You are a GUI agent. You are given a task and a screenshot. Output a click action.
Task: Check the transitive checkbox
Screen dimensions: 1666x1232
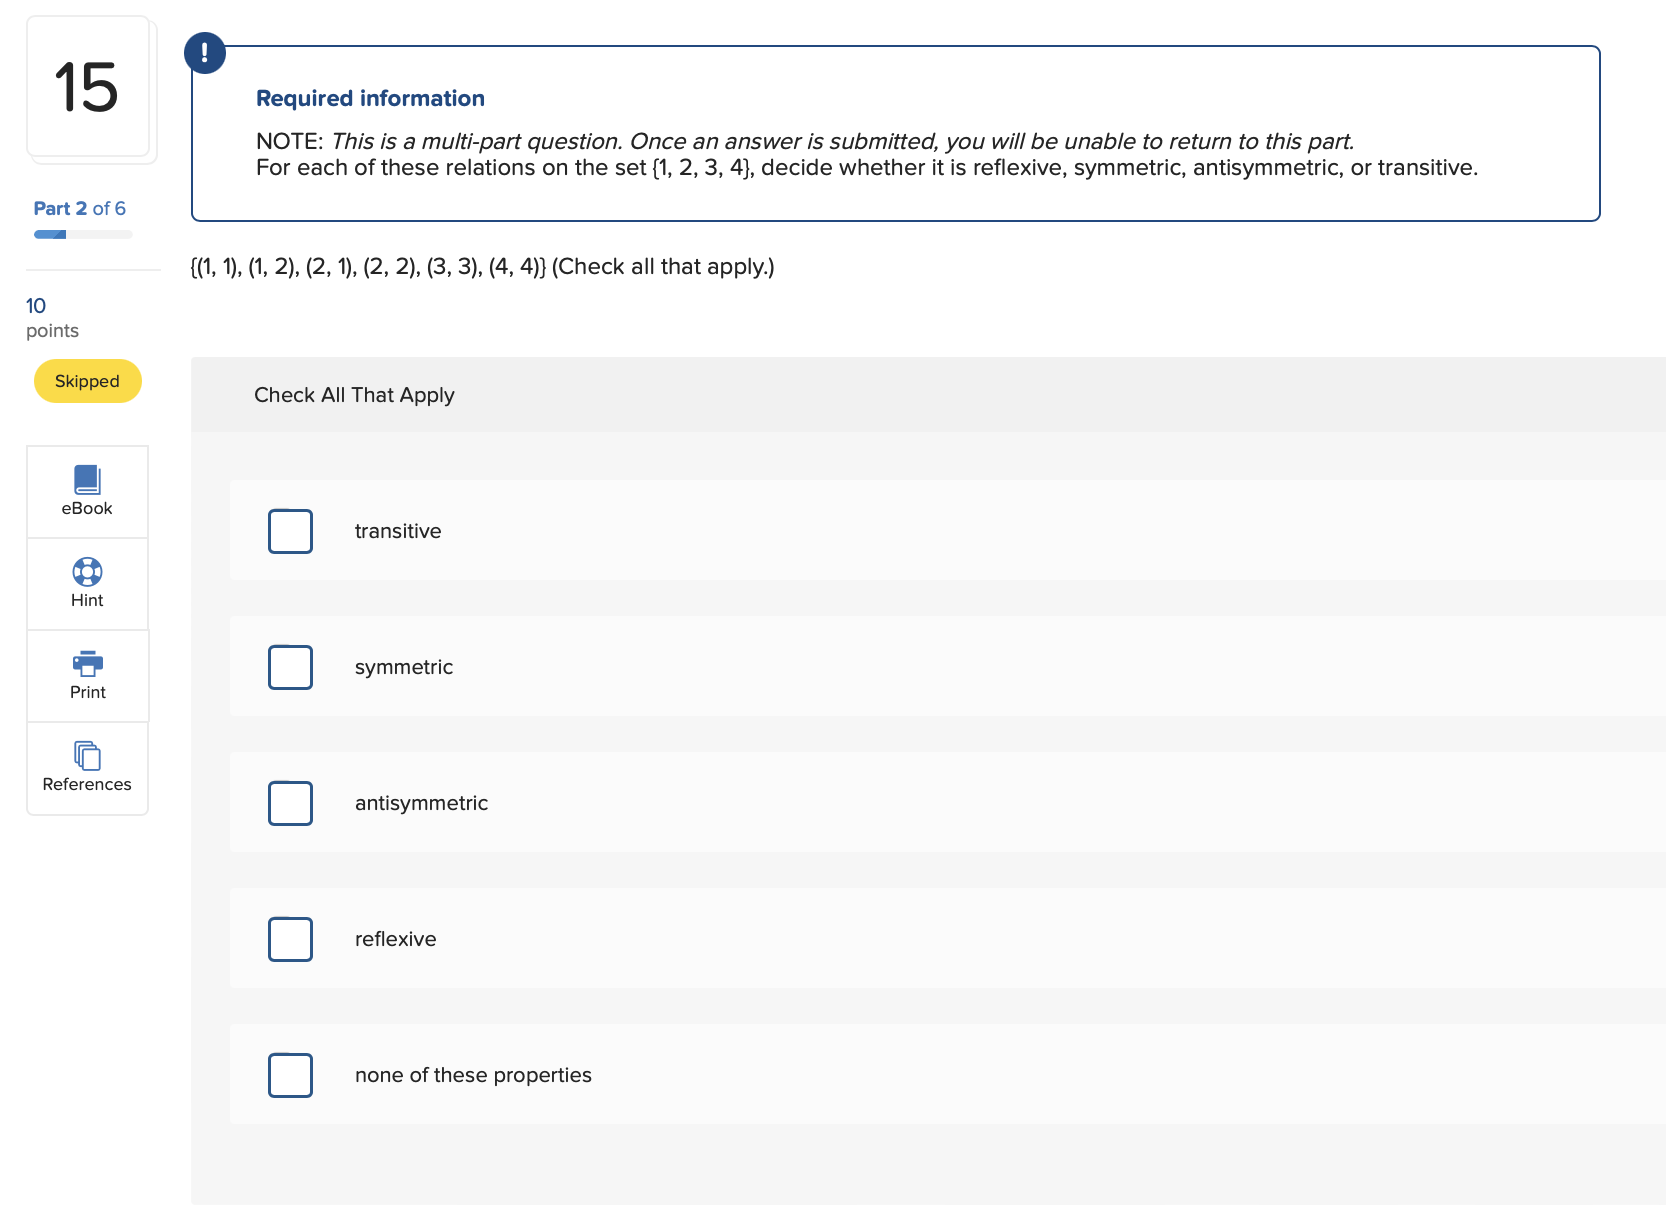coord(290,531)
